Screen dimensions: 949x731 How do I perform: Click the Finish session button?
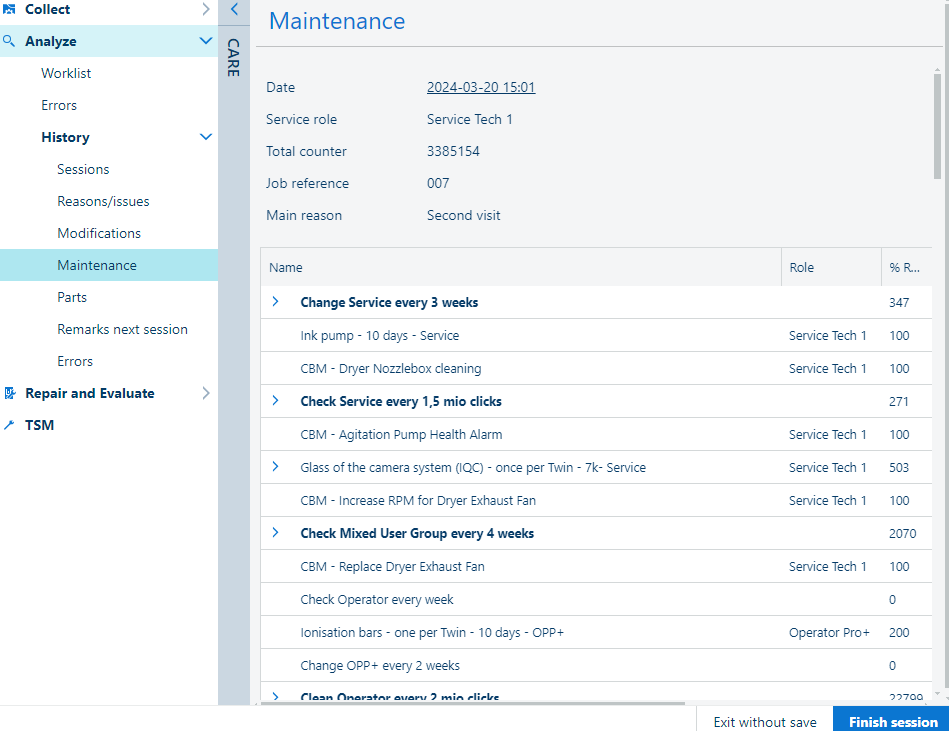(892, 721)
